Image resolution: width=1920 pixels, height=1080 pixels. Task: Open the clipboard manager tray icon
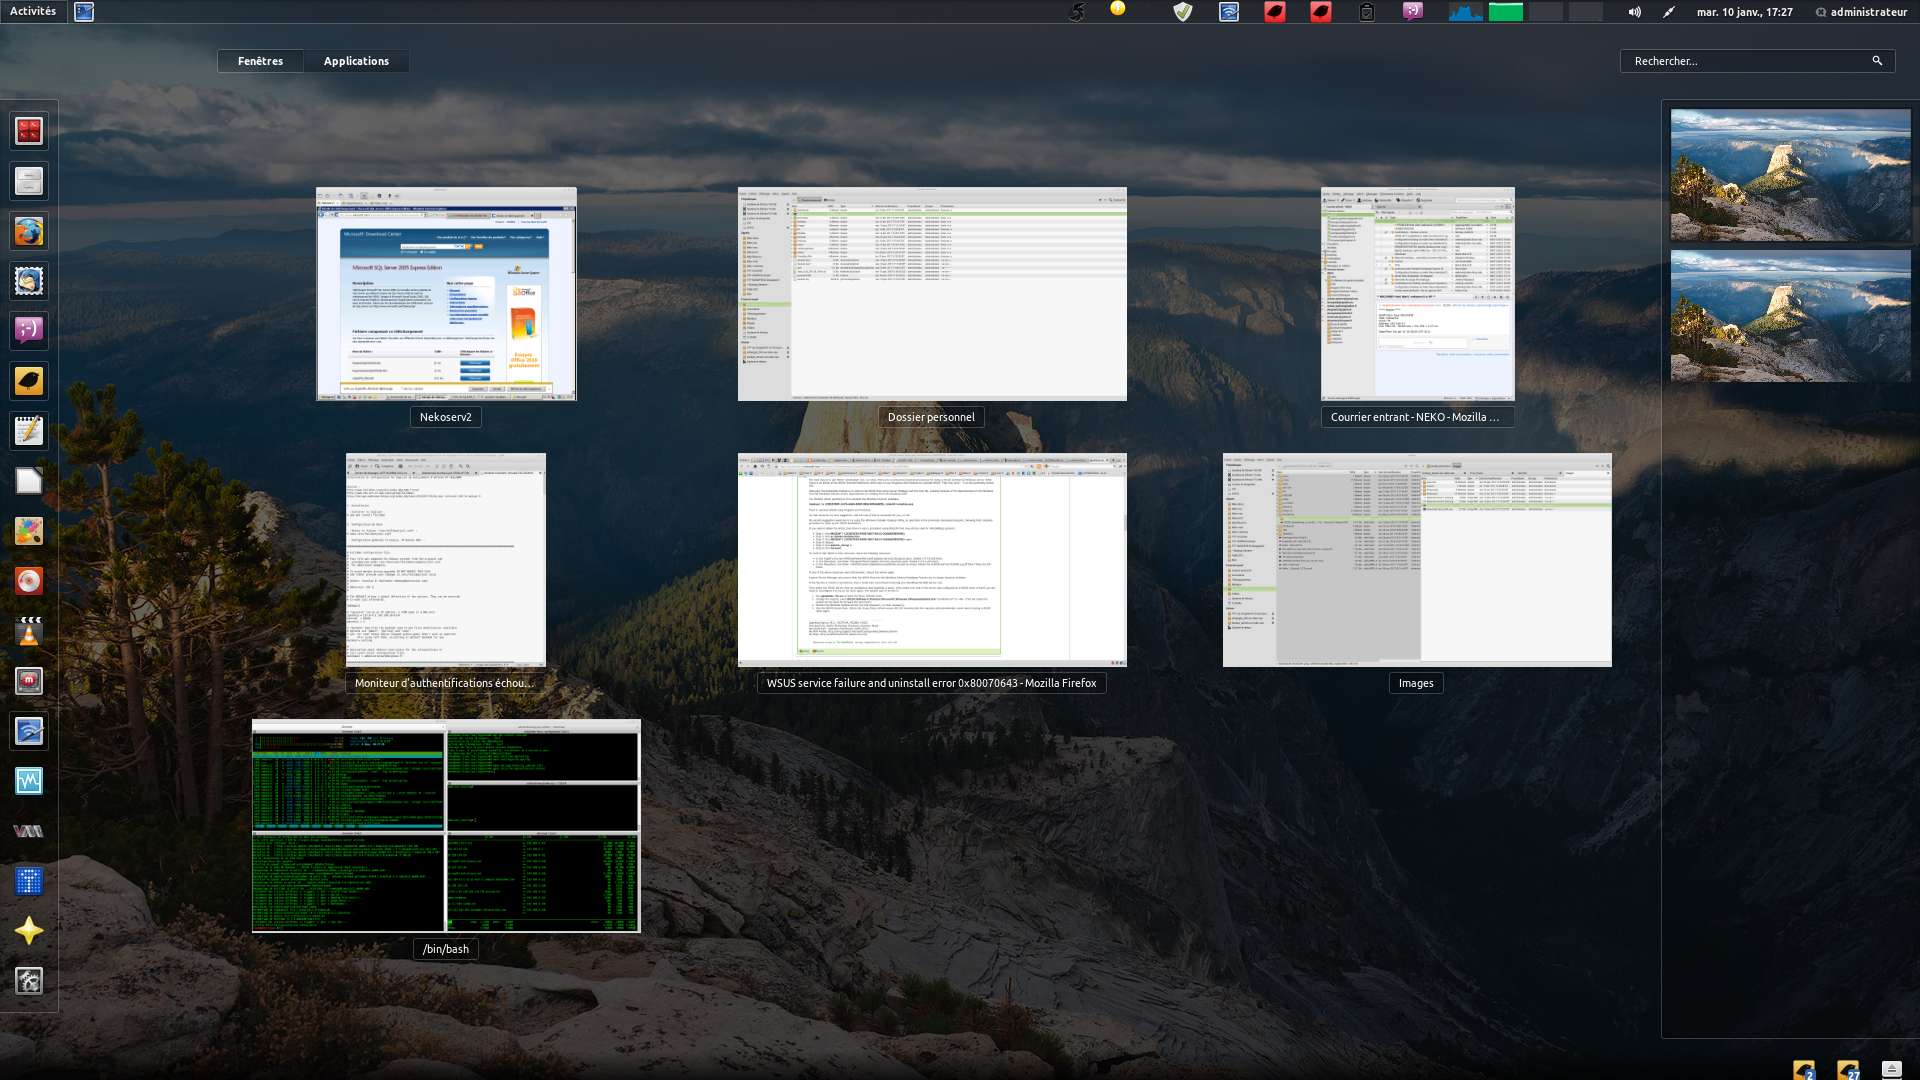click(1367, 12)
